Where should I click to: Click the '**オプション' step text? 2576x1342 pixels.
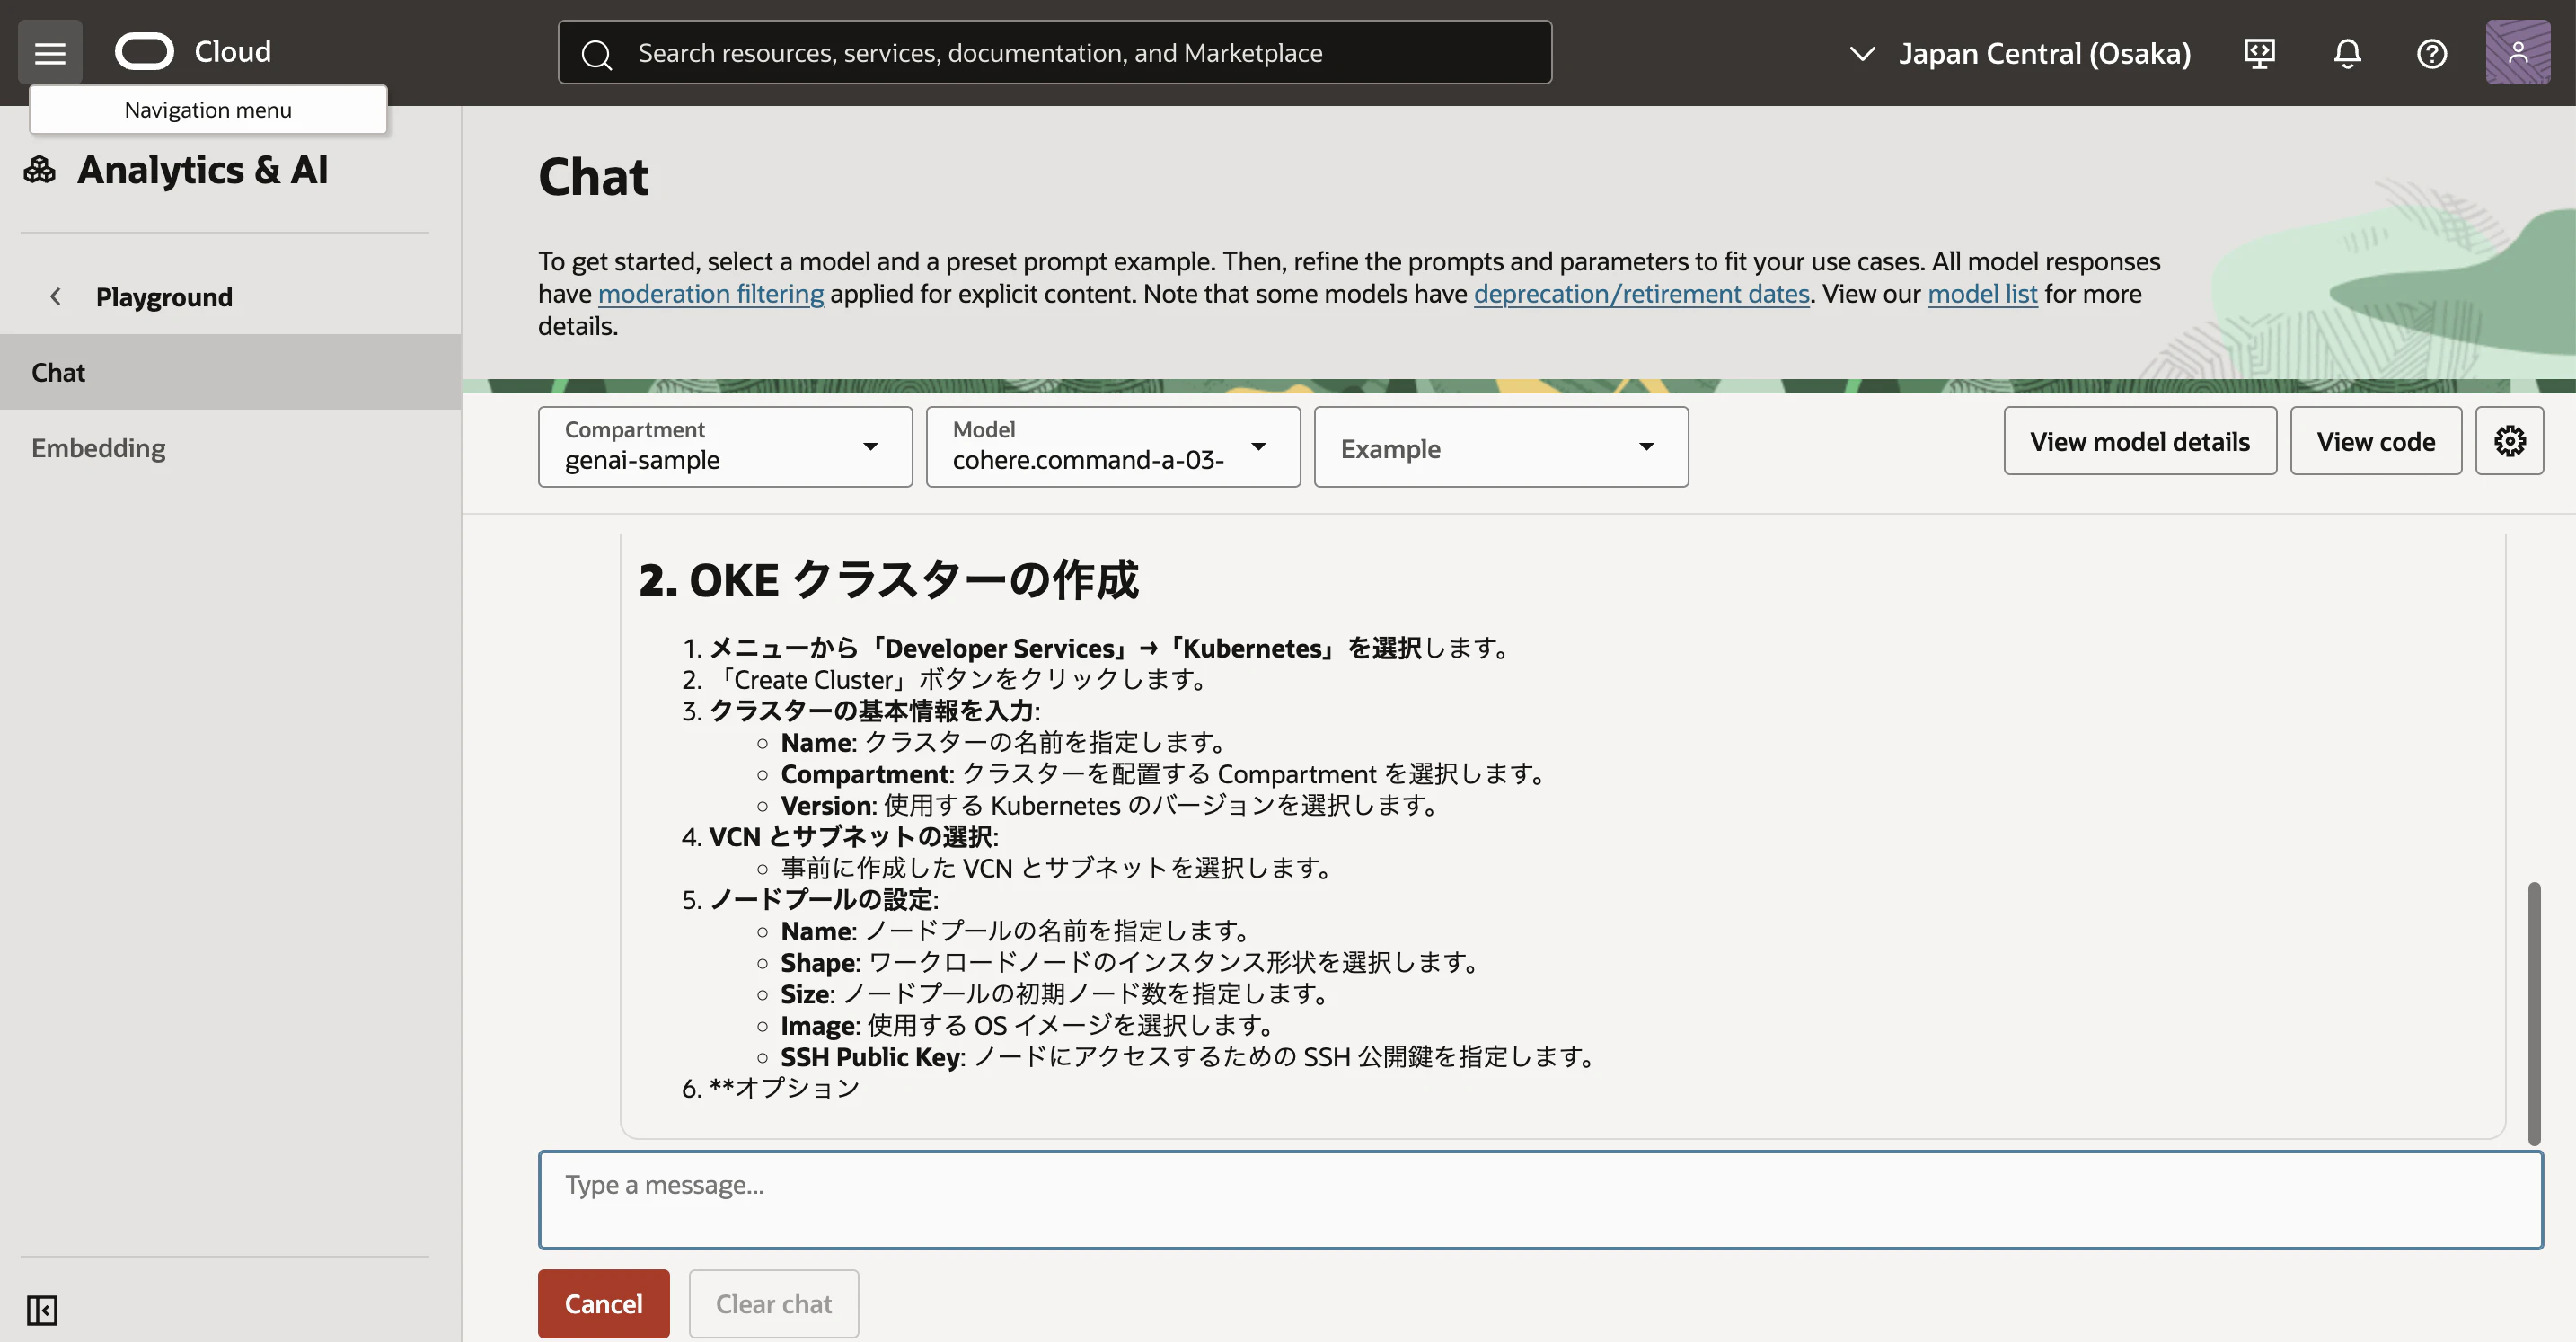tap(784, 1088)
